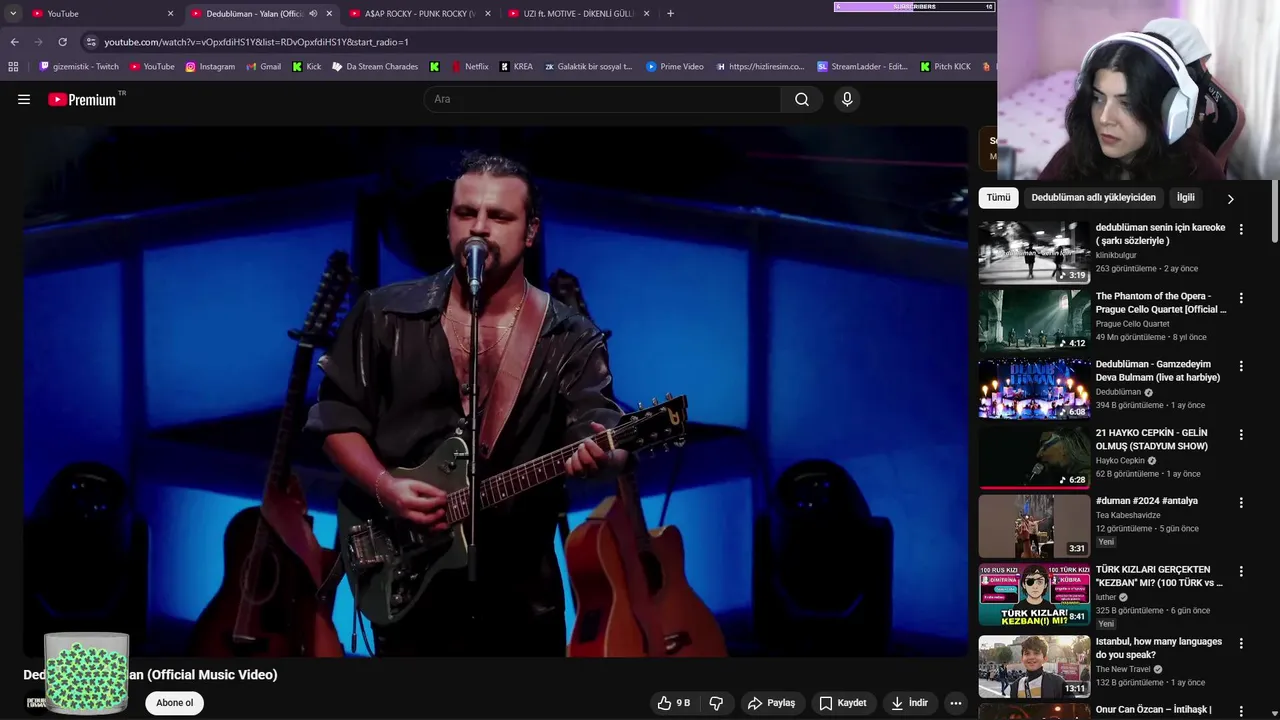View site information icon in address bar
1280x720 pixels.
click(91, 42)
